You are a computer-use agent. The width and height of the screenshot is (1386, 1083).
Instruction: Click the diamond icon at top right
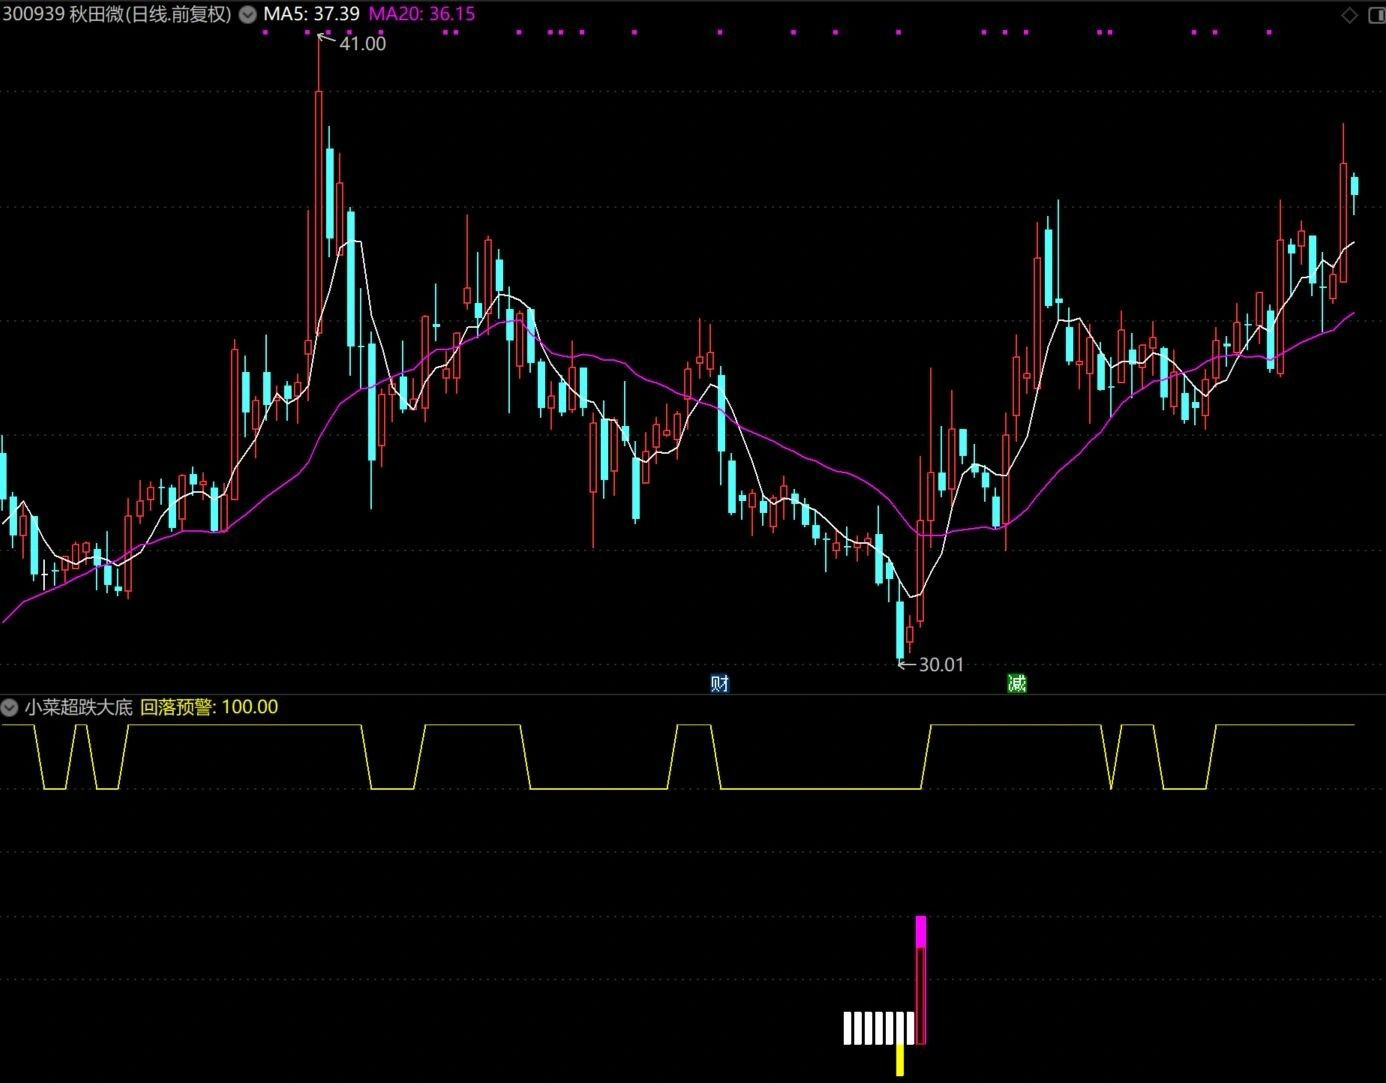[1350, 14]
